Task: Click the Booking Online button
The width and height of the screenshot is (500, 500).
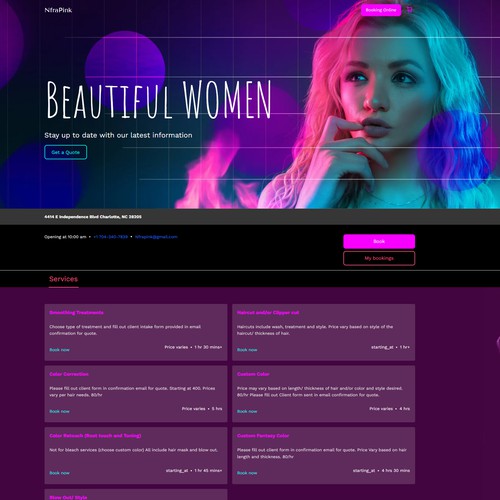Action: 381,10
